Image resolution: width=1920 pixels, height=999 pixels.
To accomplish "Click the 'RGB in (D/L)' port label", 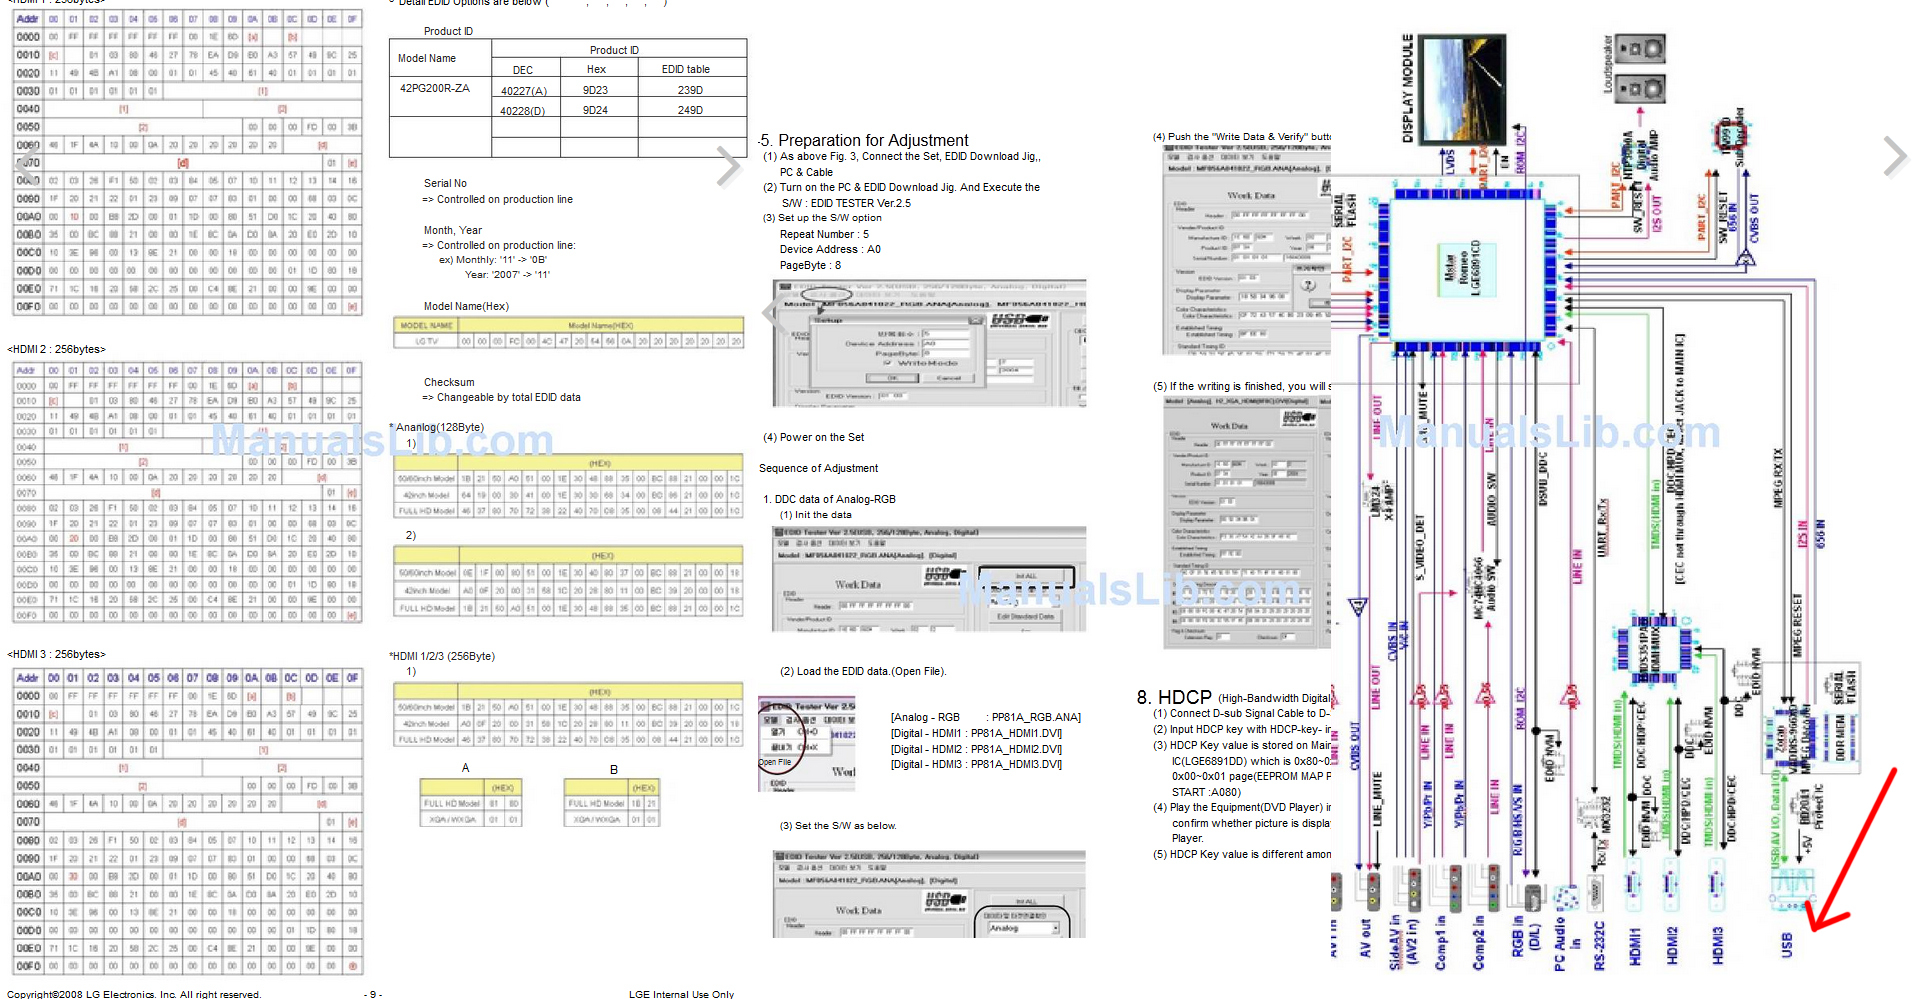I will tap(1525, 936).
